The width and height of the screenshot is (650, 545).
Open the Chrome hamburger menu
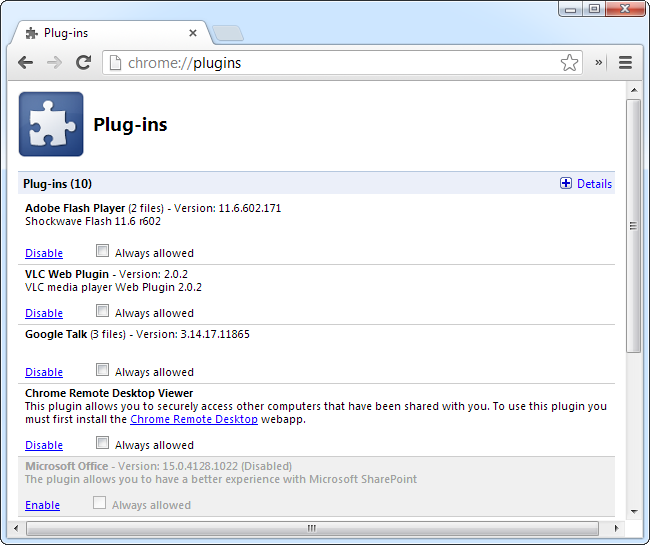(x=625, y=63)
